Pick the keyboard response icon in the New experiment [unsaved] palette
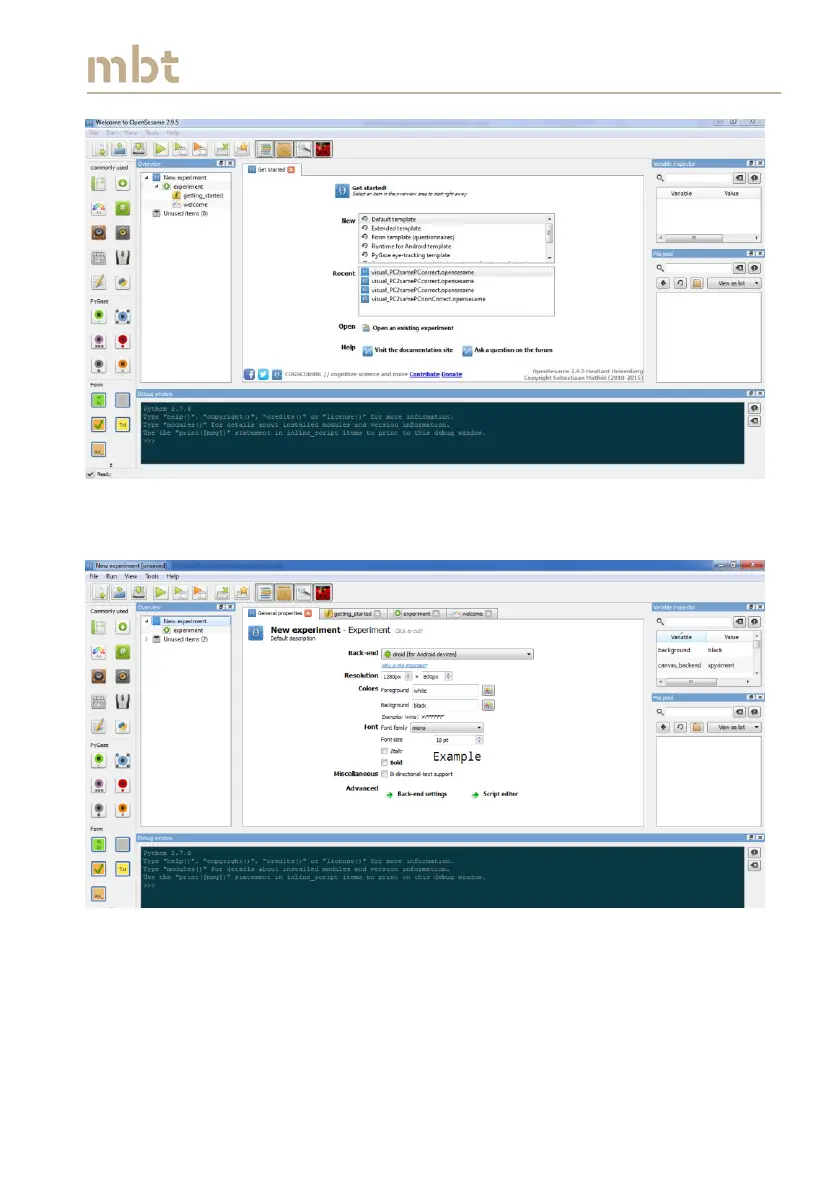 pos(99,701)
